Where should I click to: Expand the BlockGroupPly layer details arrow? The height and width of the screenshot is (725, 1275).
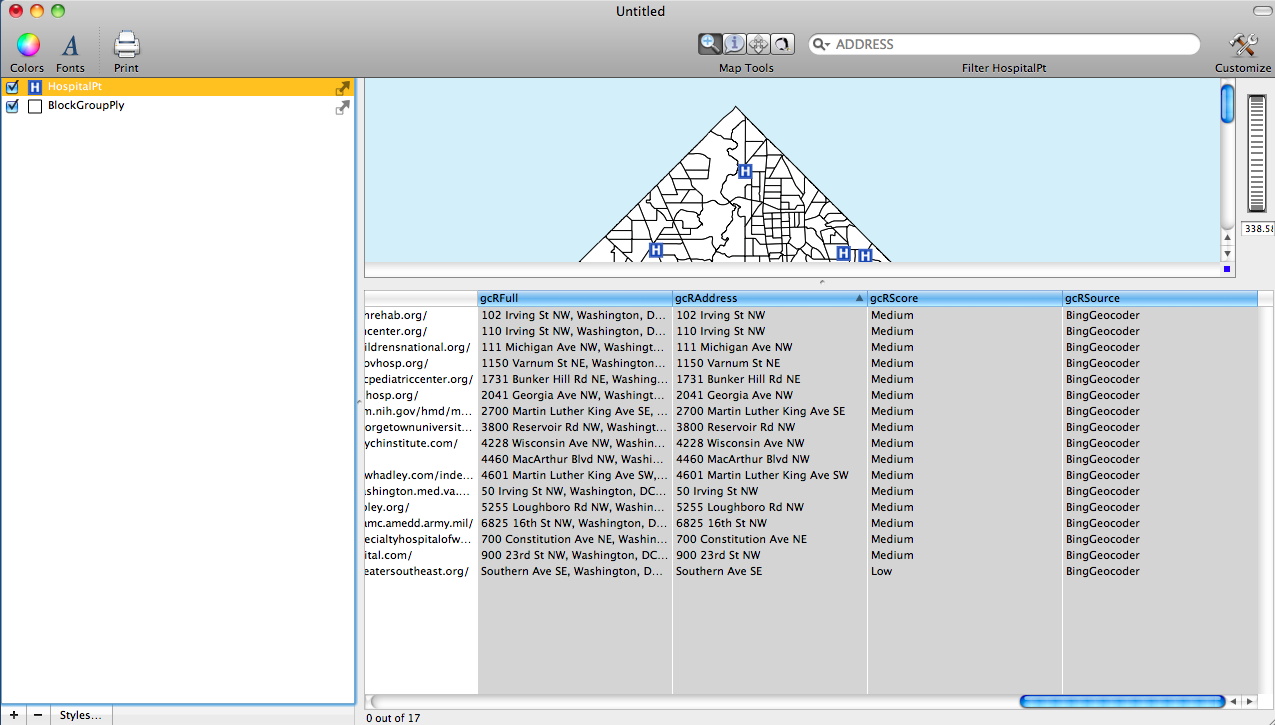(343, 107)
